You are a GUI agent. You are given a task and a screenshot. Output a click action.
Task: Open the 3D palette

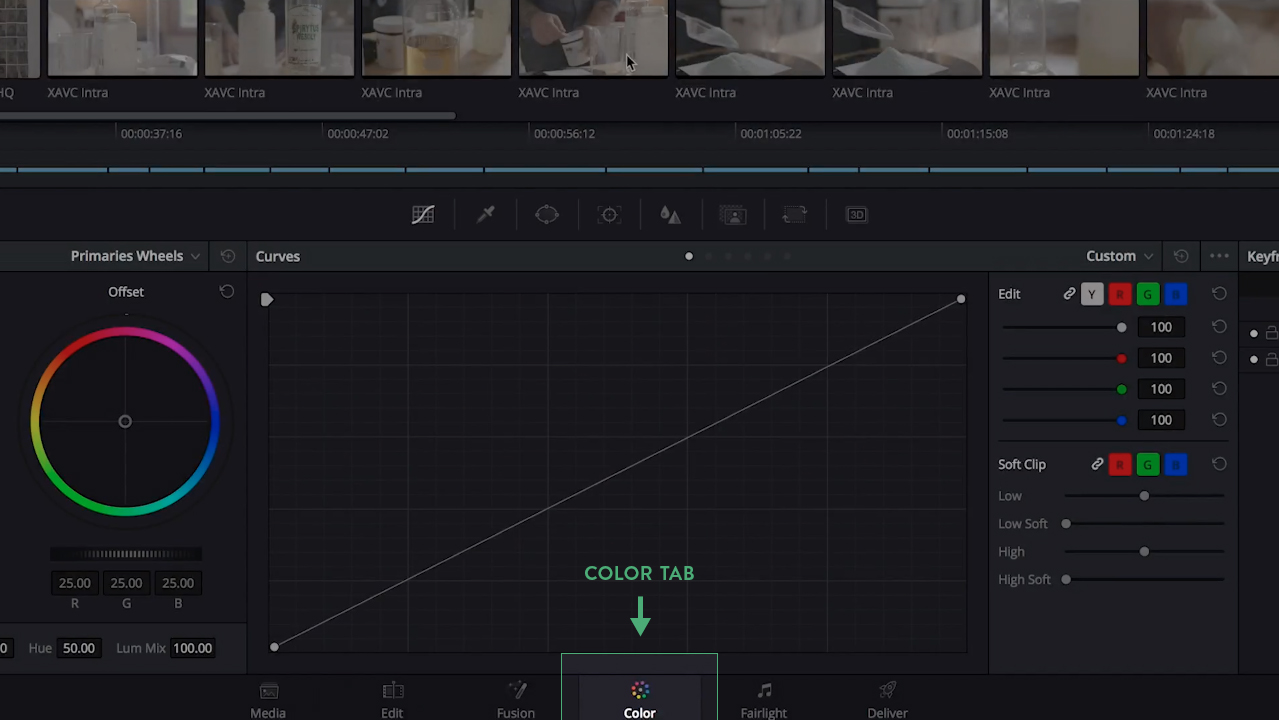tap(856, 214)
